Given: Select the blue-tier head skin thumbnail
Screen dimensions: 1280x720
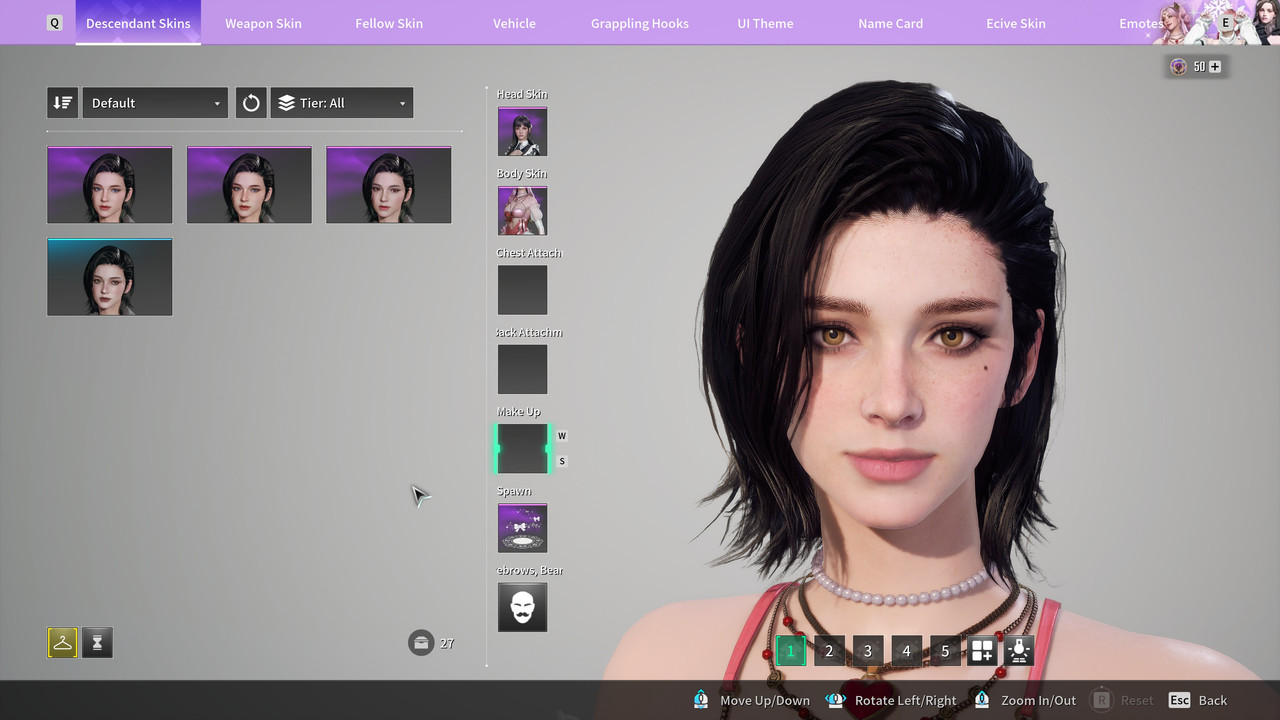Looking at the screenshot, I should coord(110,277).
